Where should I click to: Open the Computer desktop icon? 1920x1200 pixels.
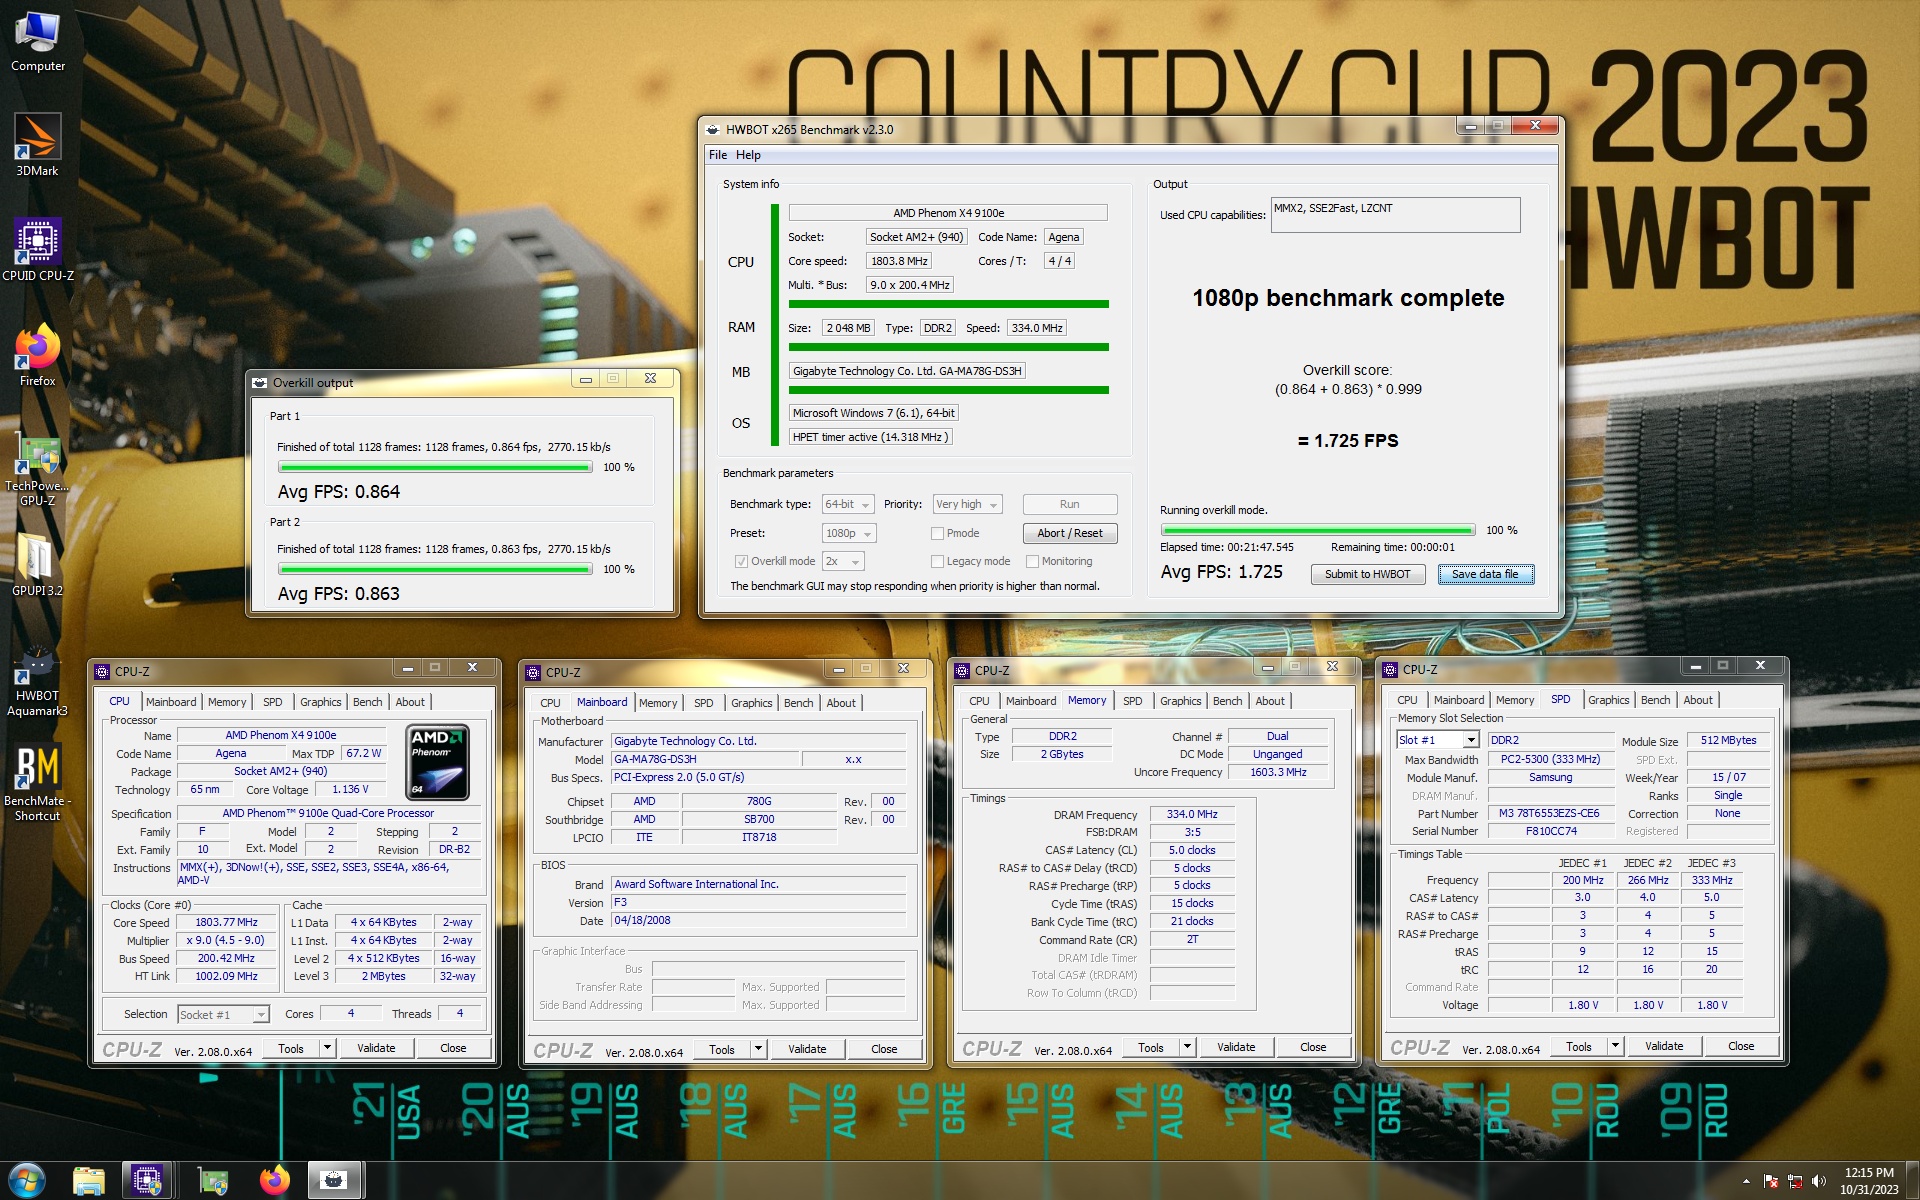pyautogui.click(x=38, y=42)
